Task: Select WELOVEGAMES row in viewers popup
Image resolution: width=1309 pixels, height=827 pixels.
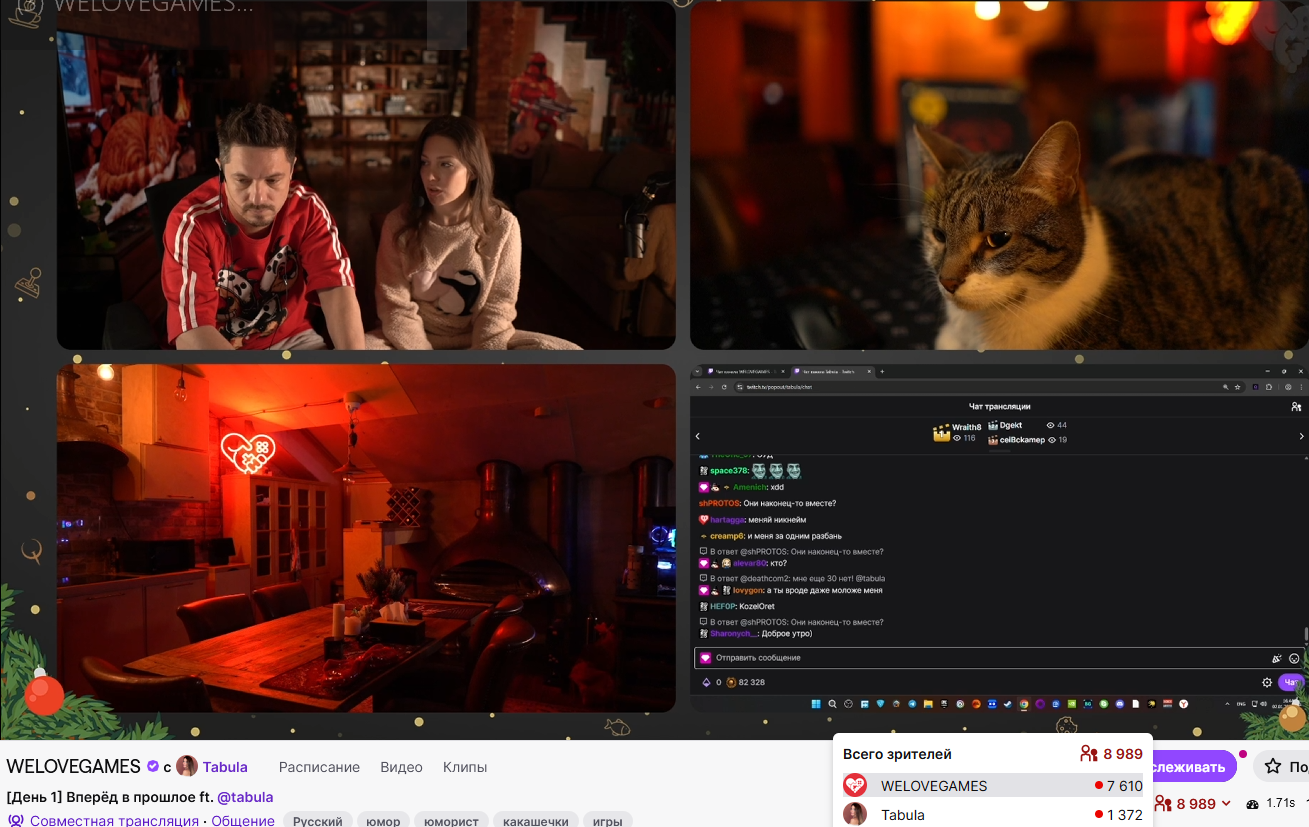Action: pyautogui.click(x=992, y=786)
